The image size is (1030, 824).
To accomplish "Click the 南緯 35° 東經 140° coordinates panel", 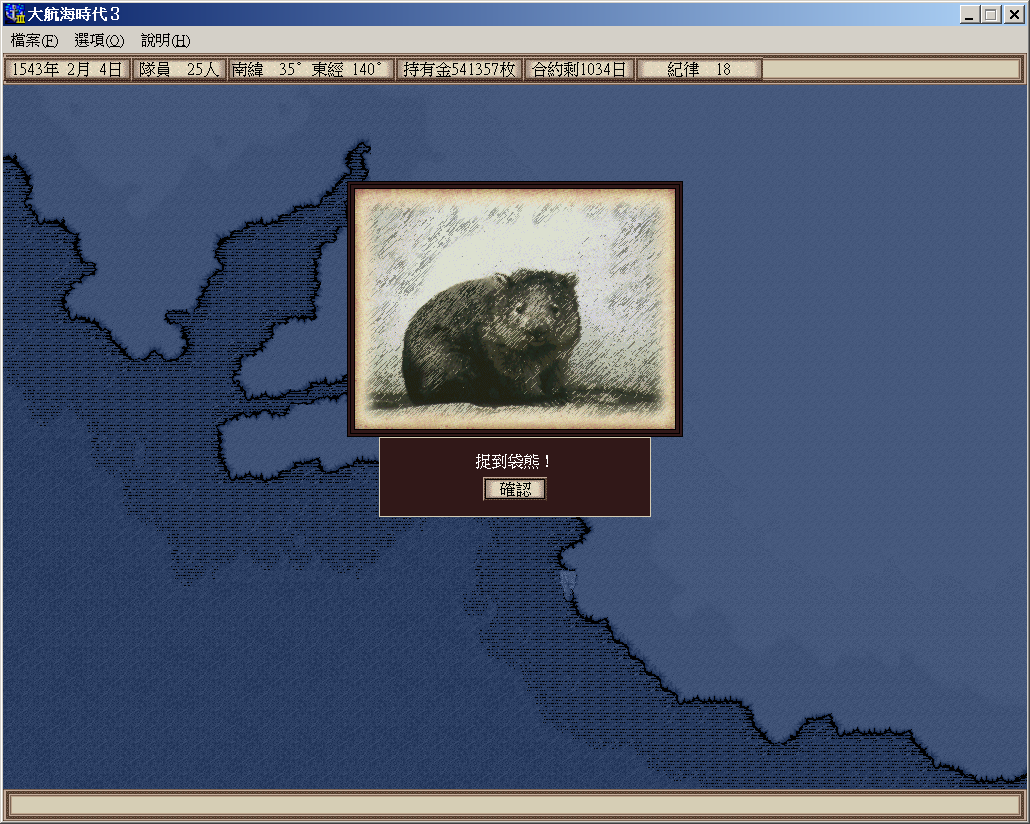I will (309, 70).
